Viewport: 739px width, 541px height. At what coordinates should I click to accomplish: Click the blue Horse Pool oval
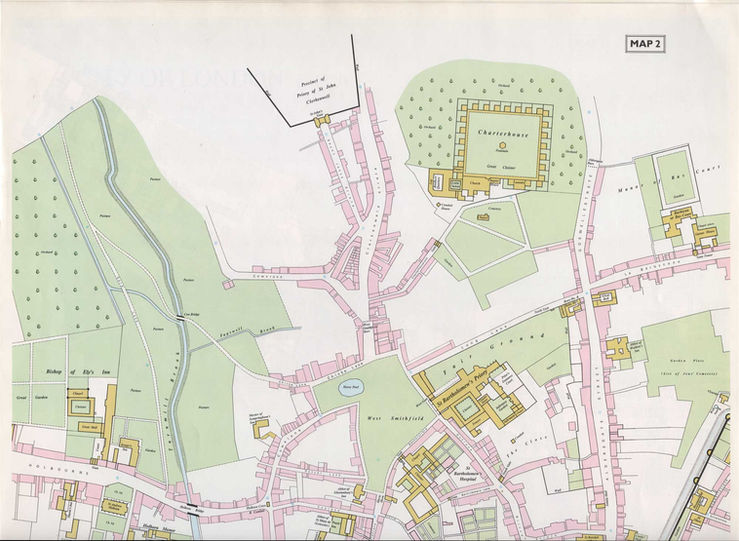click(350, 389)
